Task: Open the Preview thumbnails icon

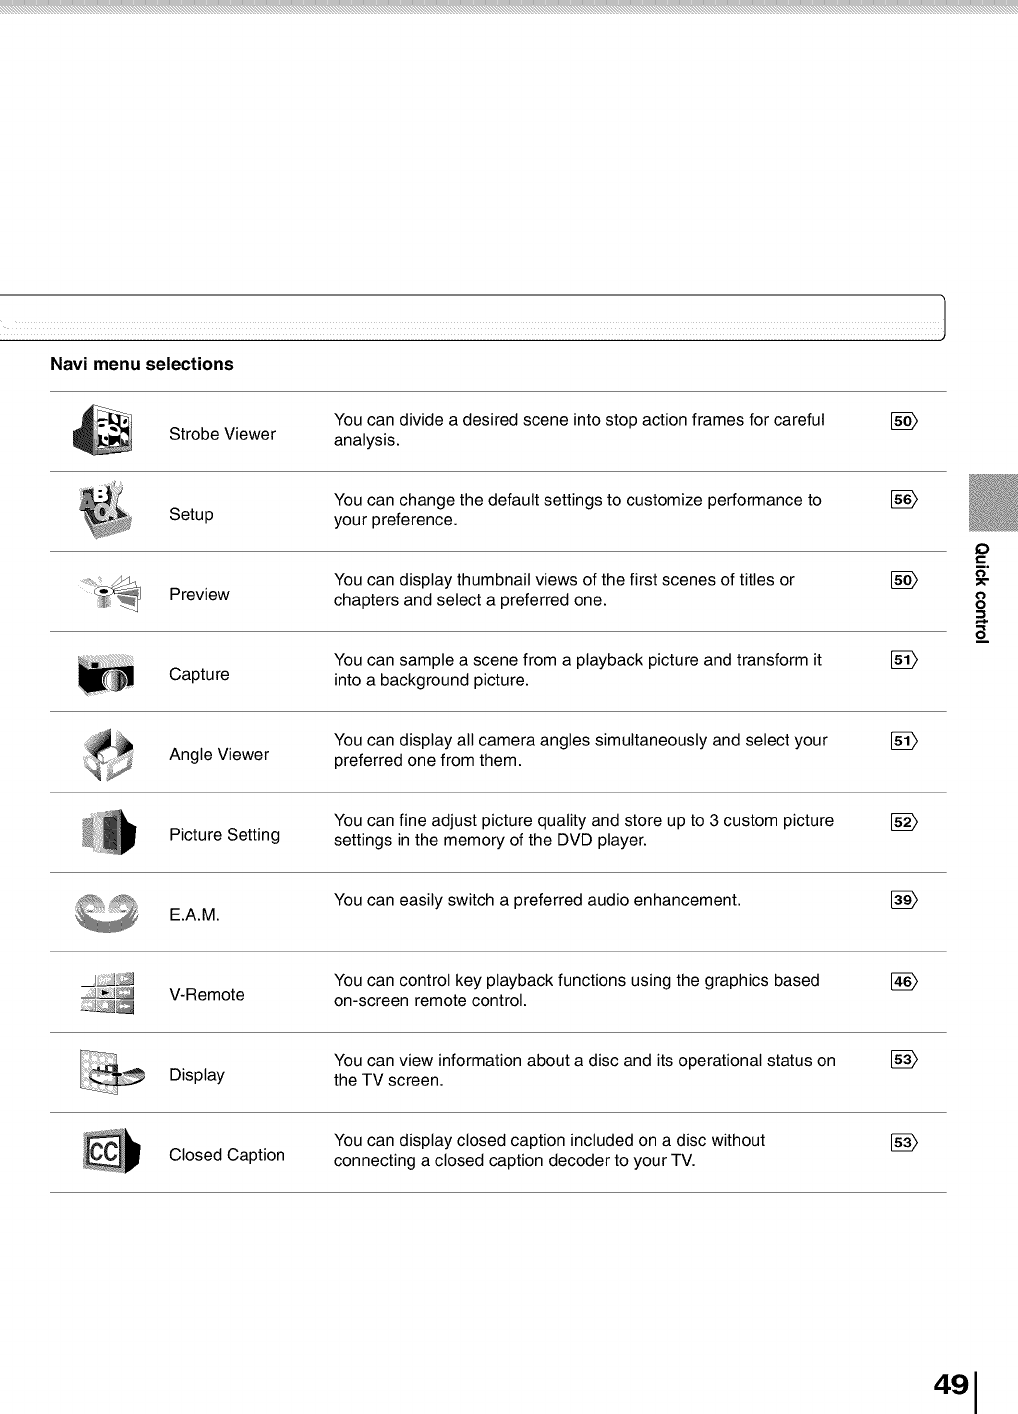Action: click(109, 592)
